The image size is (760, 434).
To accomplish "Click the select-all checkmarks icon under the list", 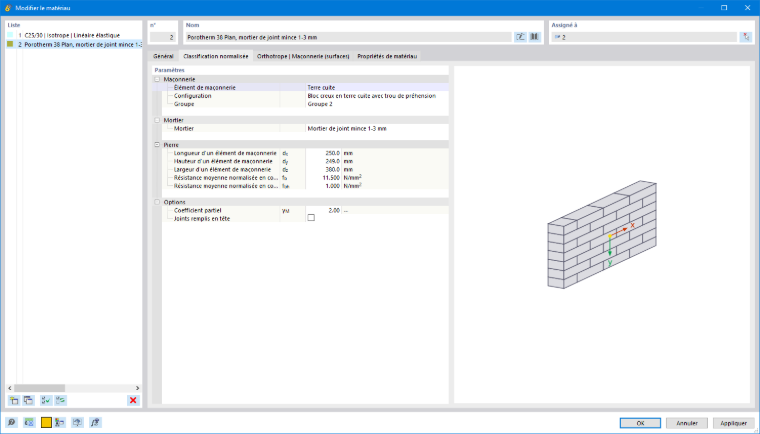I will click(x=46, y=400).
